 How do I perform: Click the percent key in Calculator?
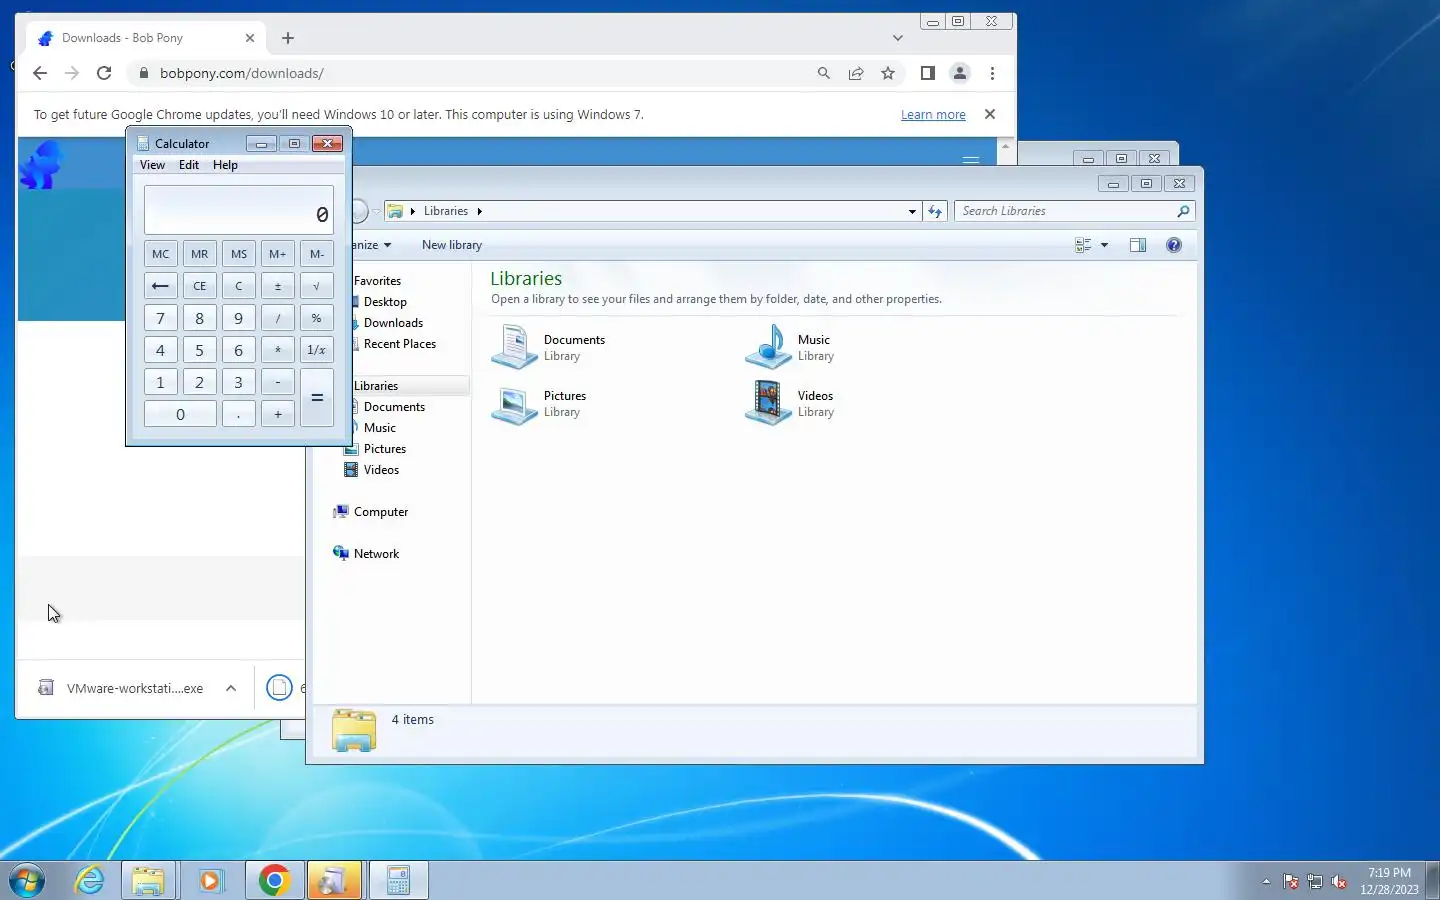pos(316,318)
